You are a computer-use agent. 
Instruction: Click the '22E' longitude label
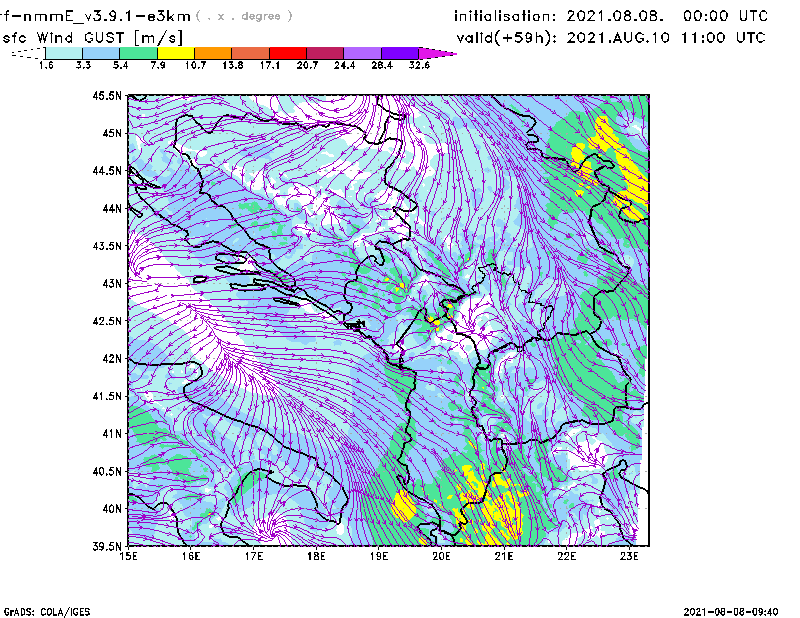(566, 556)
